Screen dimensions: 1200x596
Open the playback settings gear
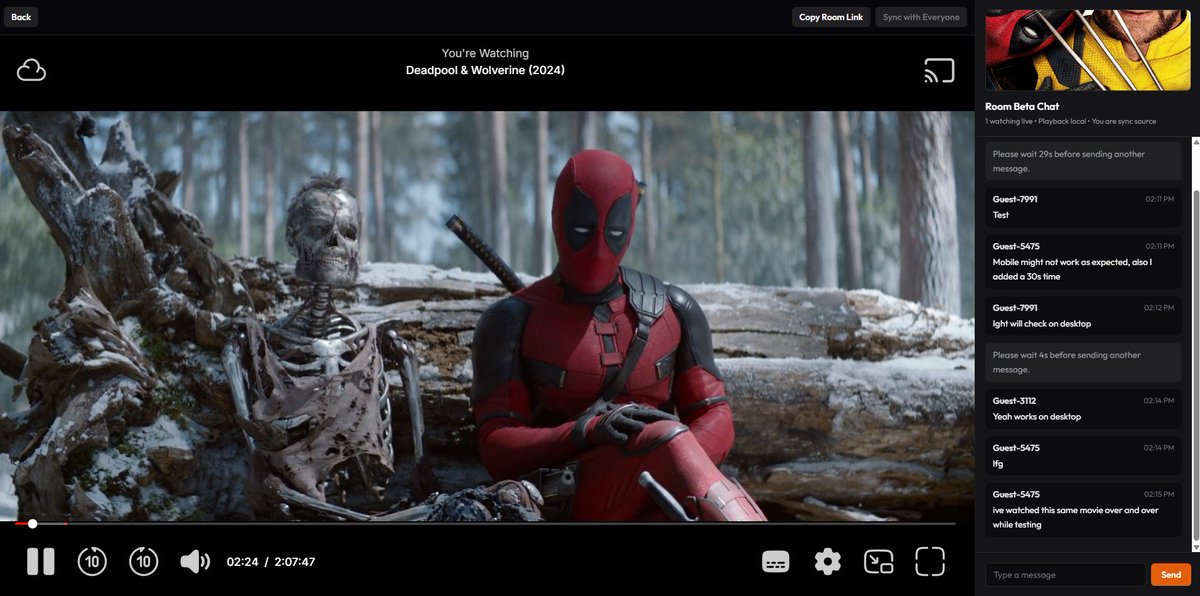pyautogui.click(x=826, y=561)
